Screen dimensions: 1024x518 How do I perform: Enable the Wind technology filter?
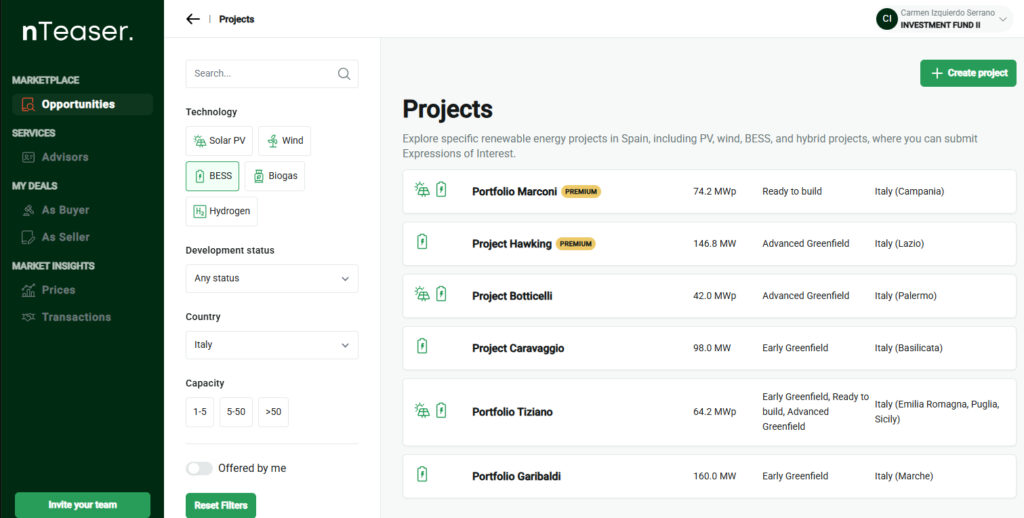pos(284,141)
